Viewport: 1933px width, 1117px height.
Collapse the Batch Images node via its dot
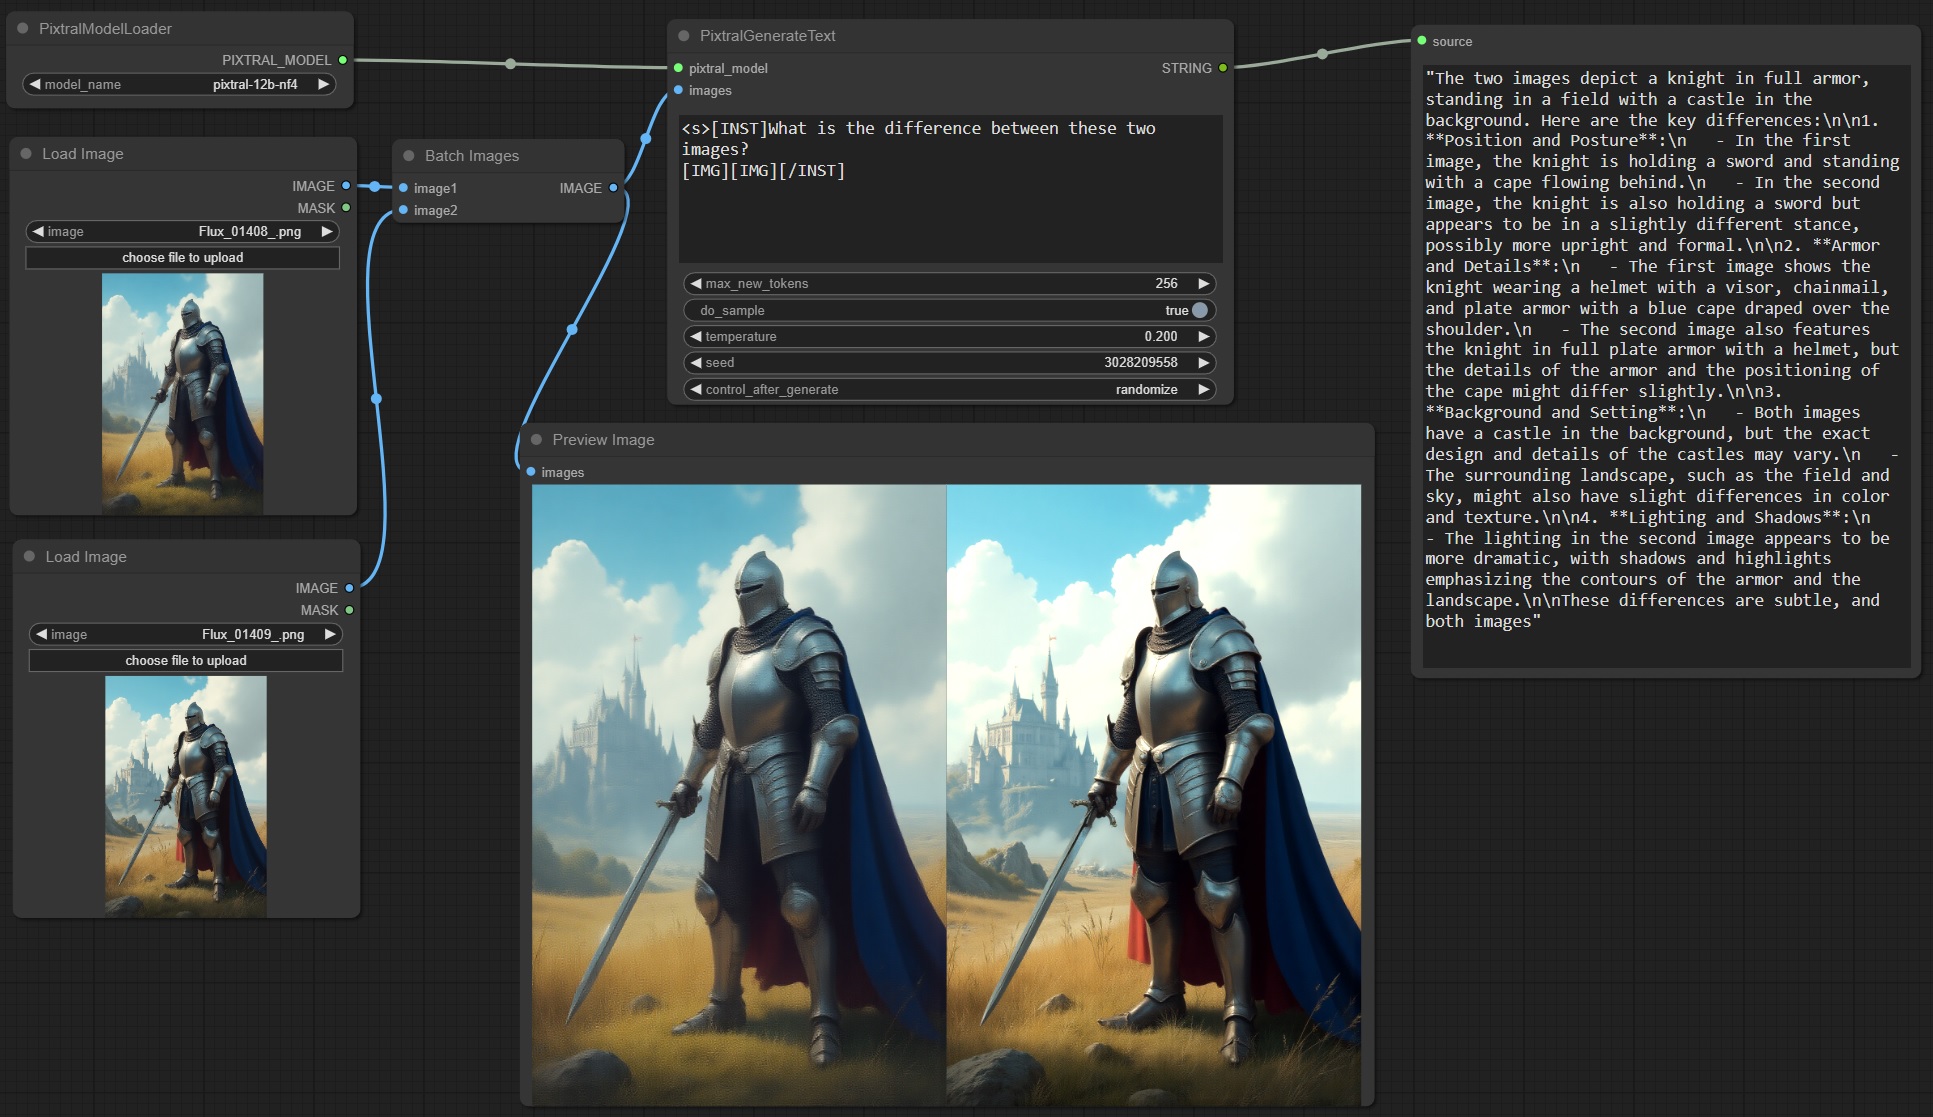[x=409, y=156]
